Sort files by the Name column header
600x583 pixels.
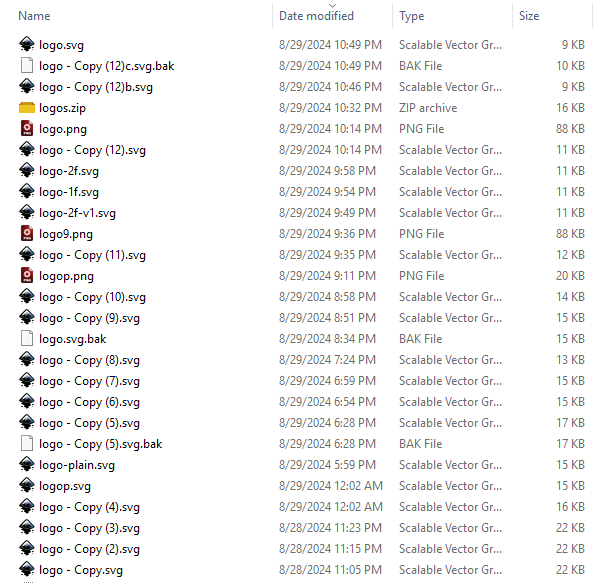click(x=34, y=16)
